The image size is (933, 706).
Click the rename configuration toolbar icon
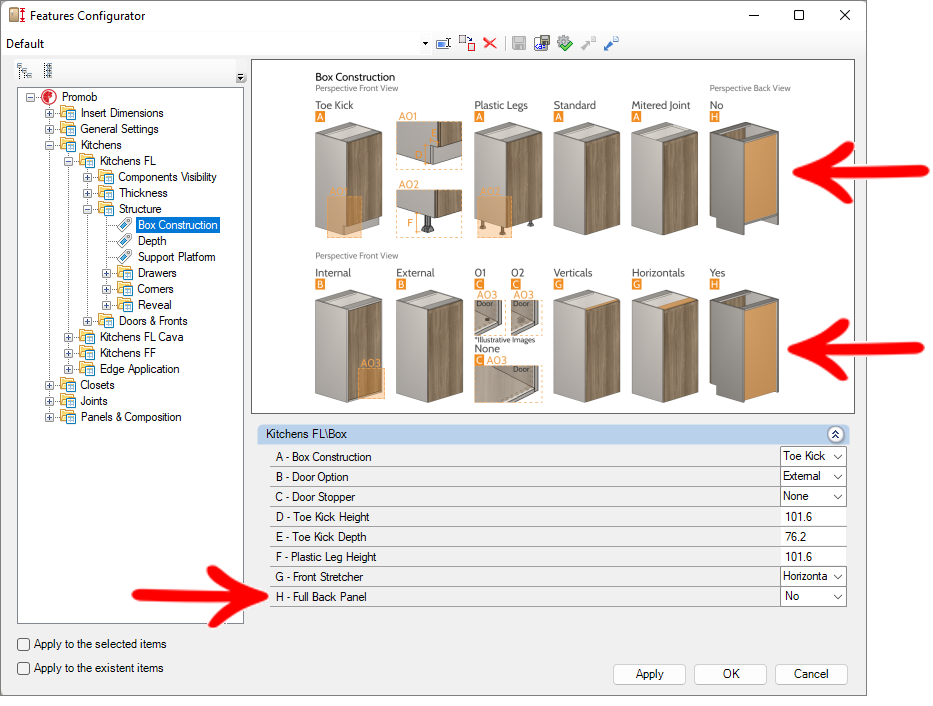[443, 43]
